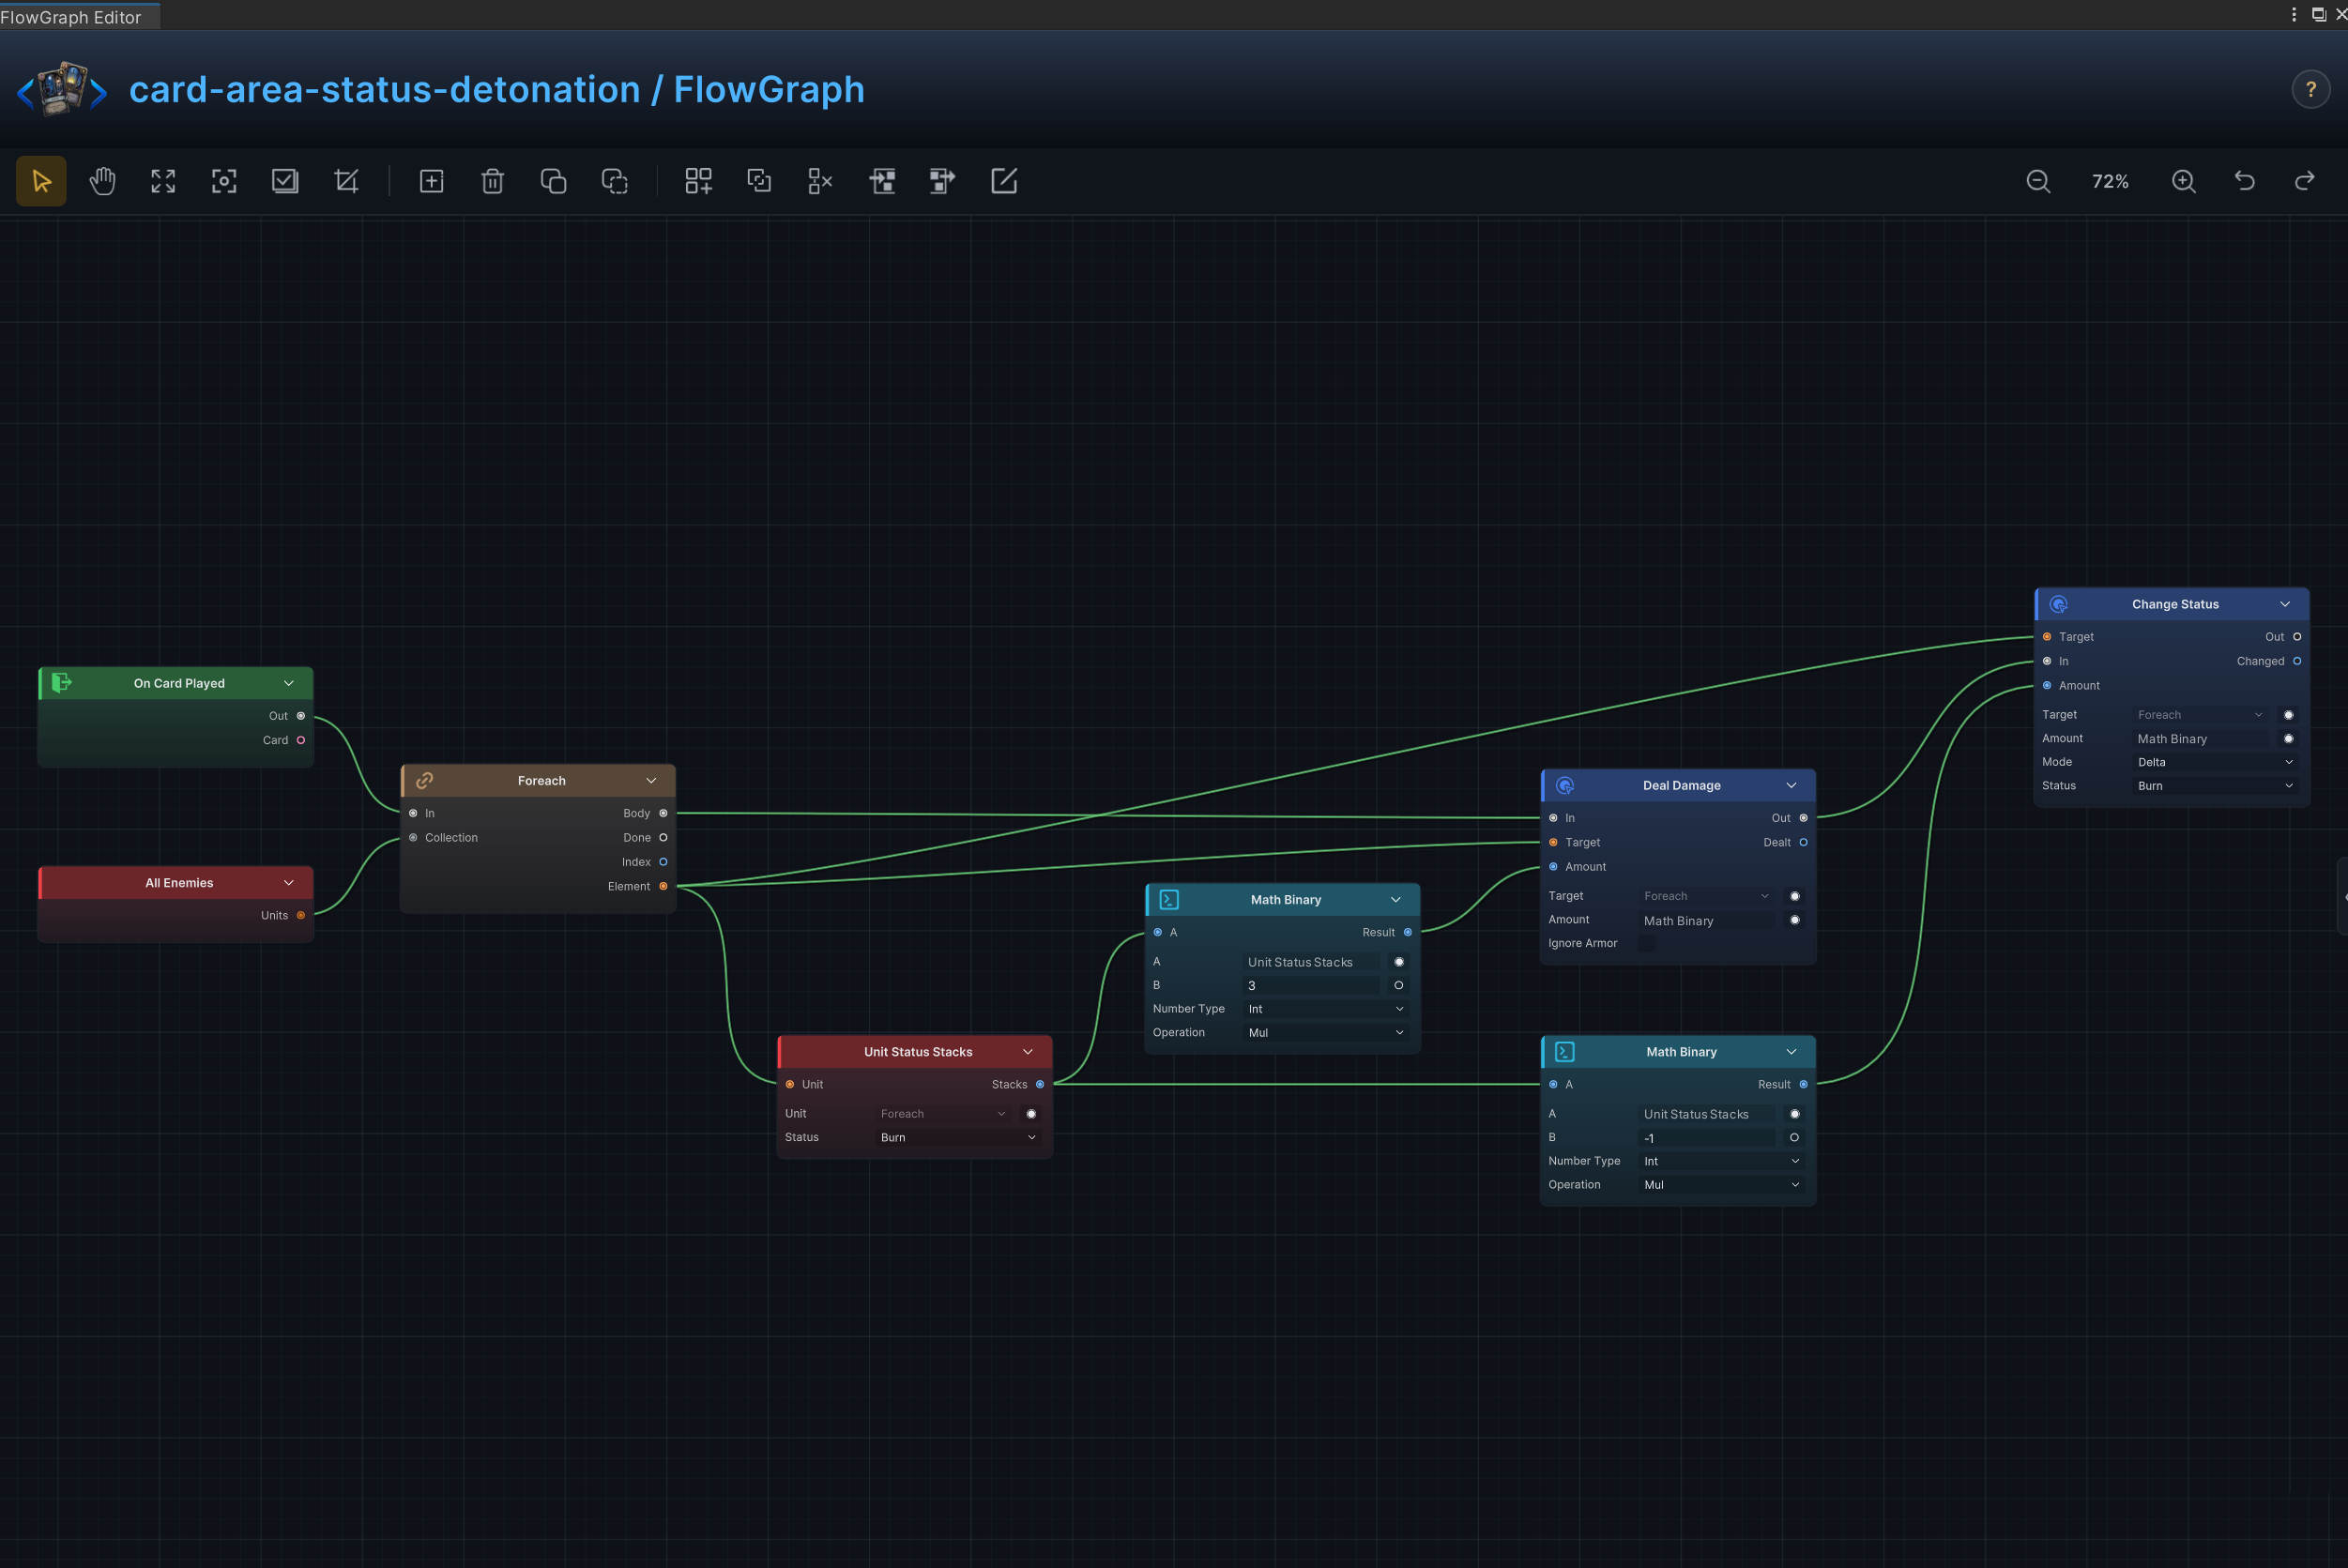Collapse the Foreach node
The image size is (2348, 1568).
pyautogui.click(x=651, y=780)
